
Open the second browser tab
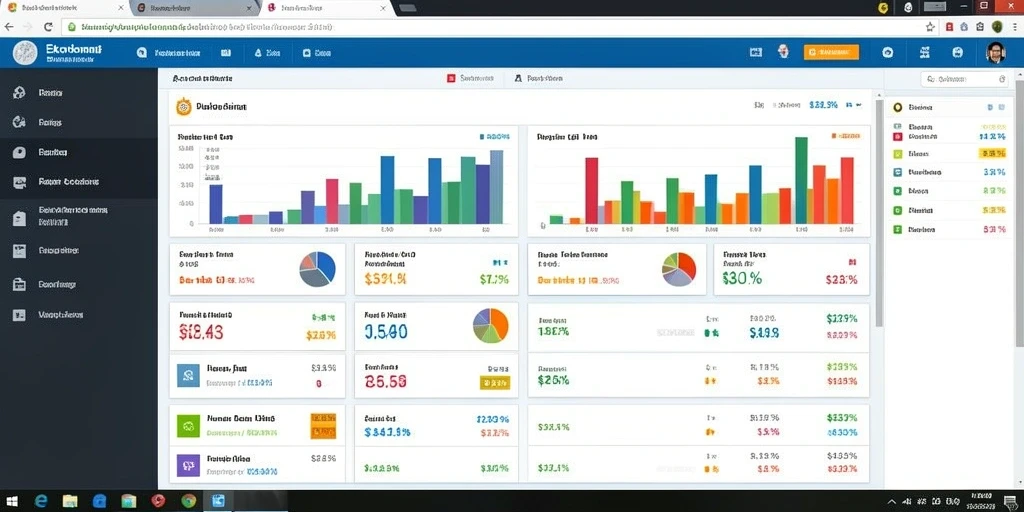pos(196,8)
